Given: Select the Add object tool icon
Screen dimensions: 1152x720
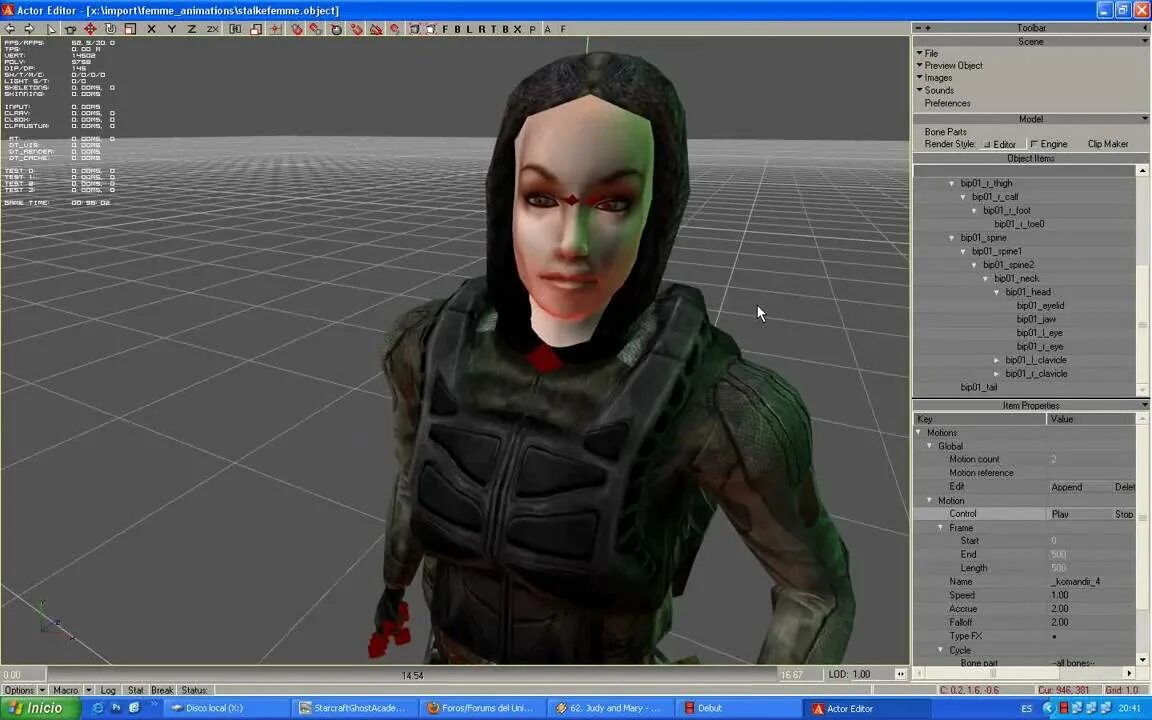Looking at the screenshot, I should click(71, 29).
